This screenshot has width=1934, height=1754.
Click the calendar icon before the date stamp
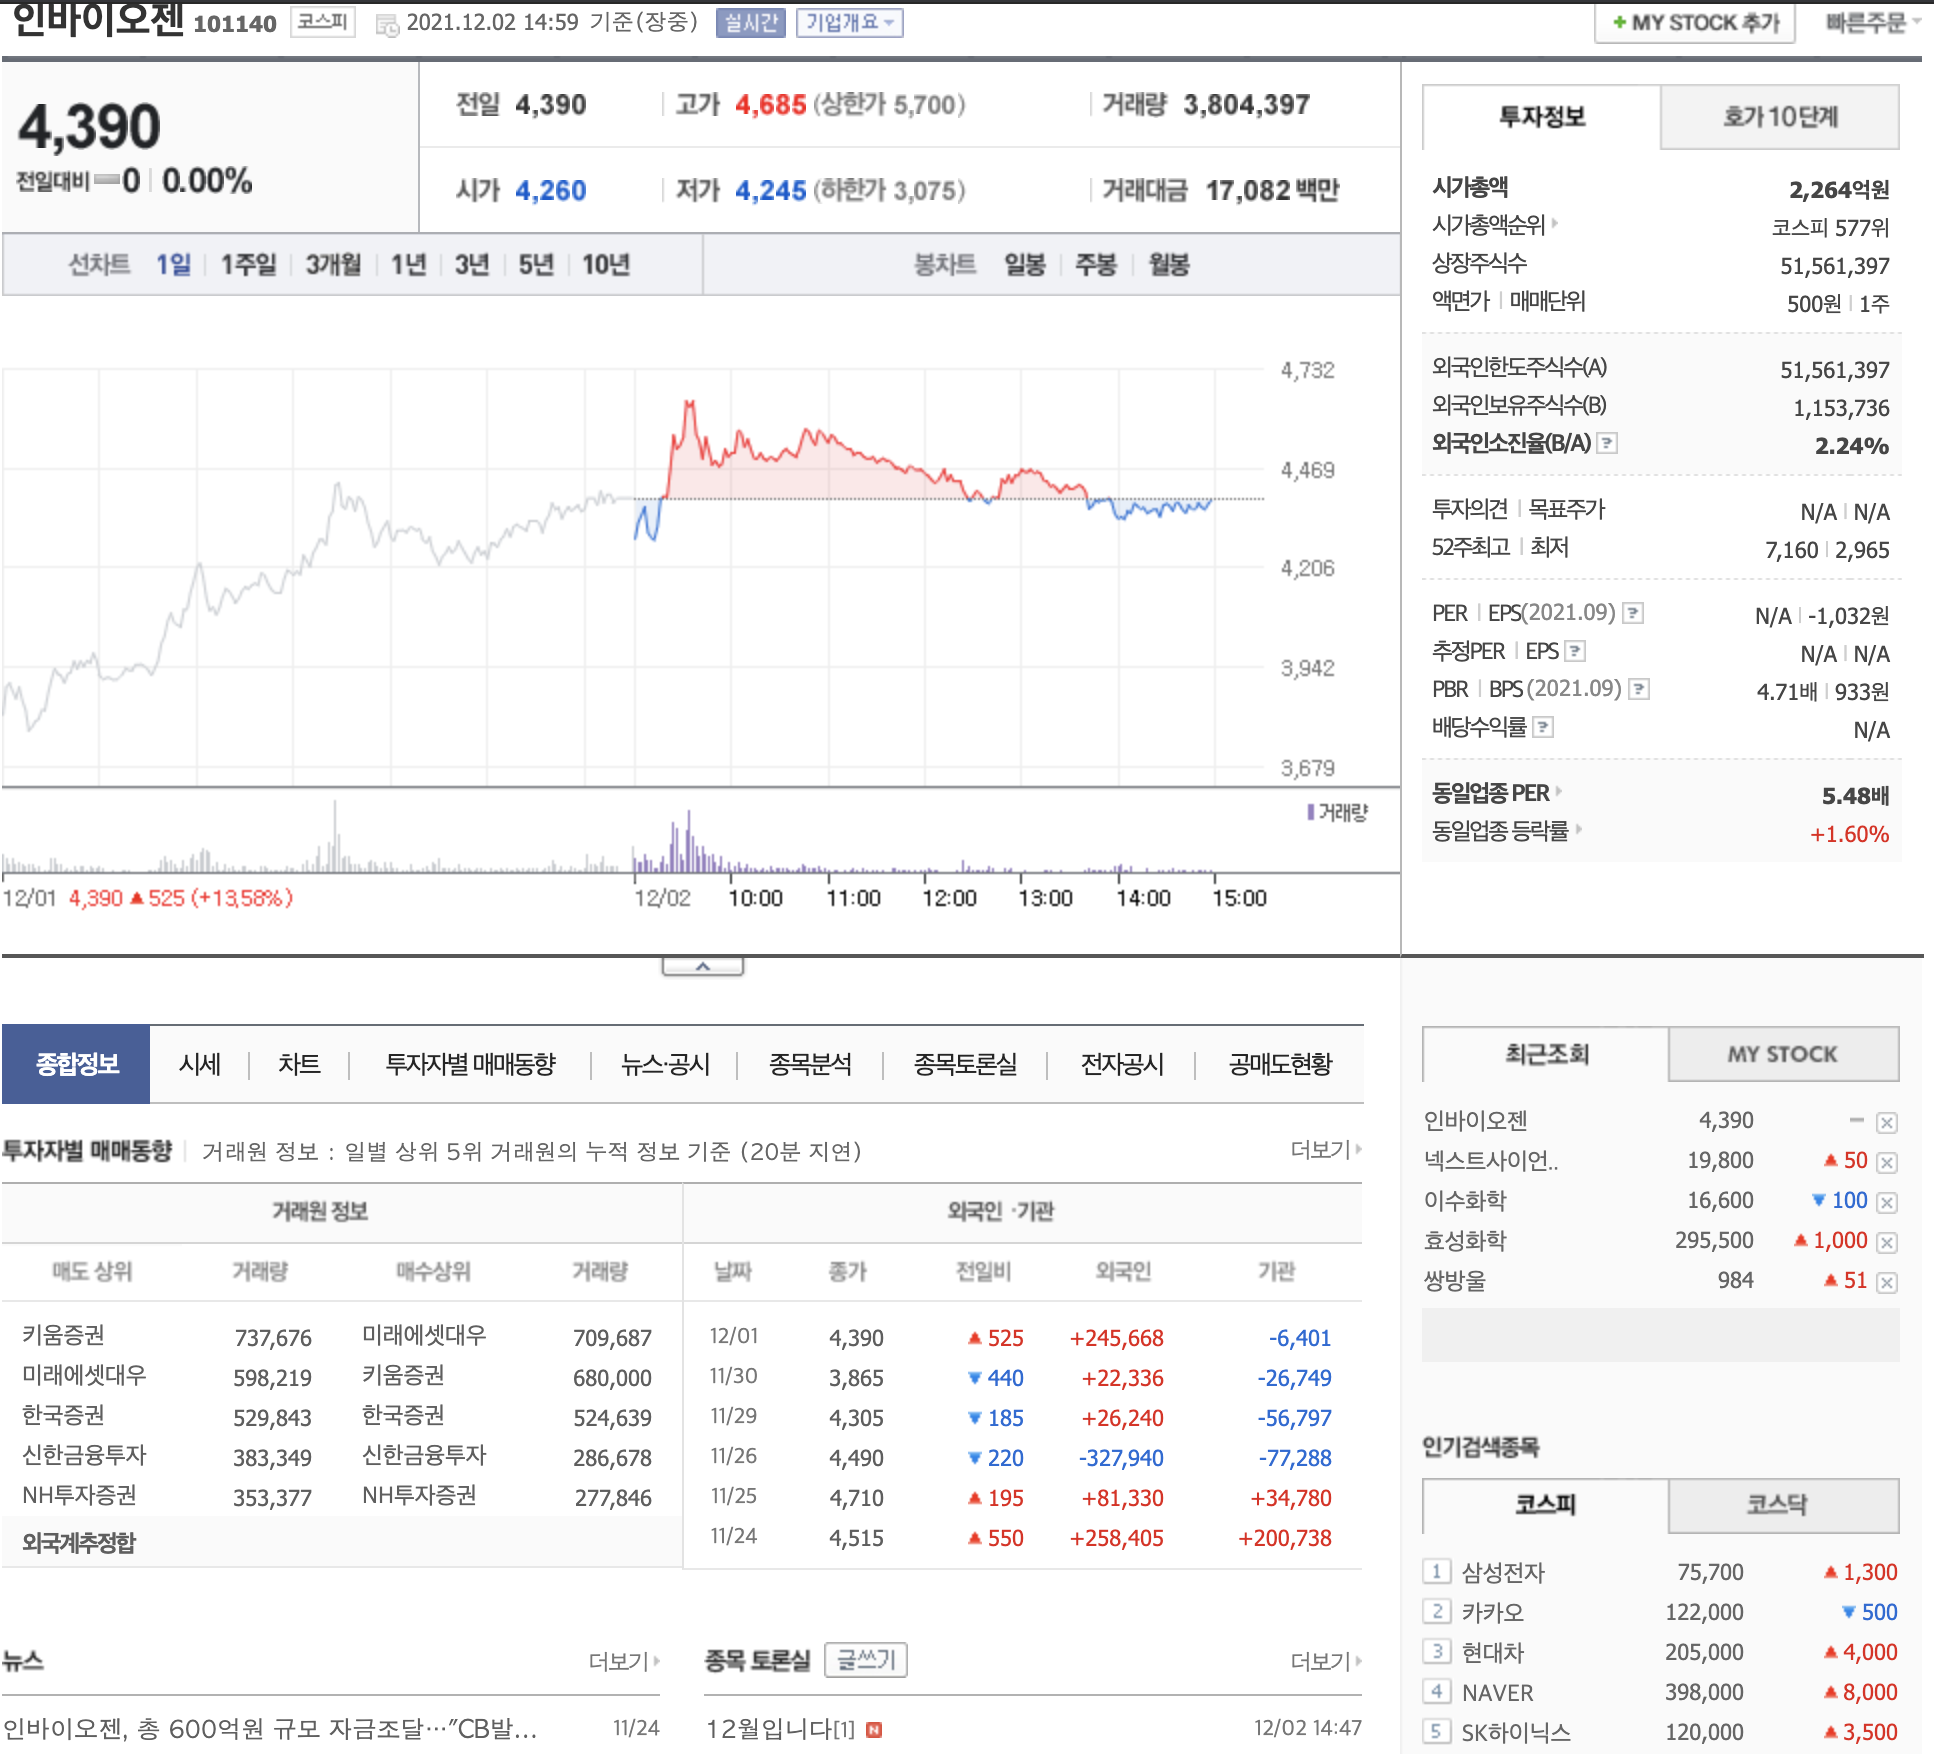[x=386, y=25]
